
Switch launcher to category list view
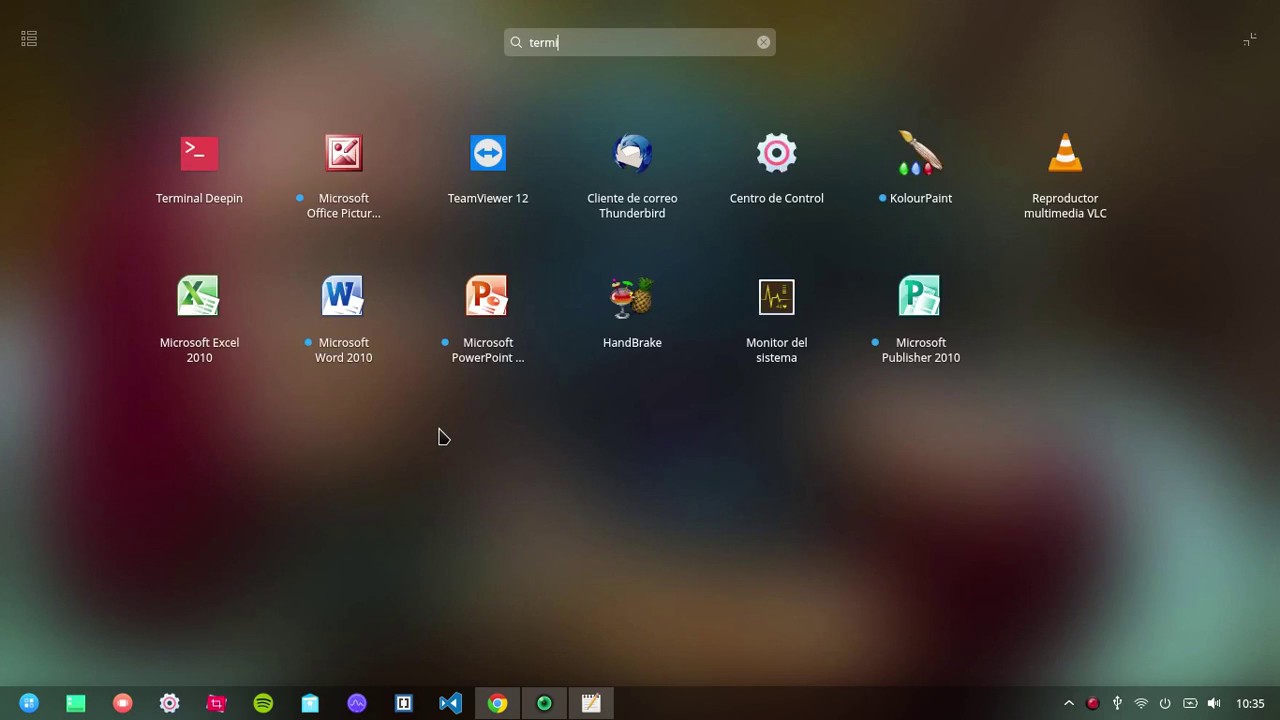(29, 39)
